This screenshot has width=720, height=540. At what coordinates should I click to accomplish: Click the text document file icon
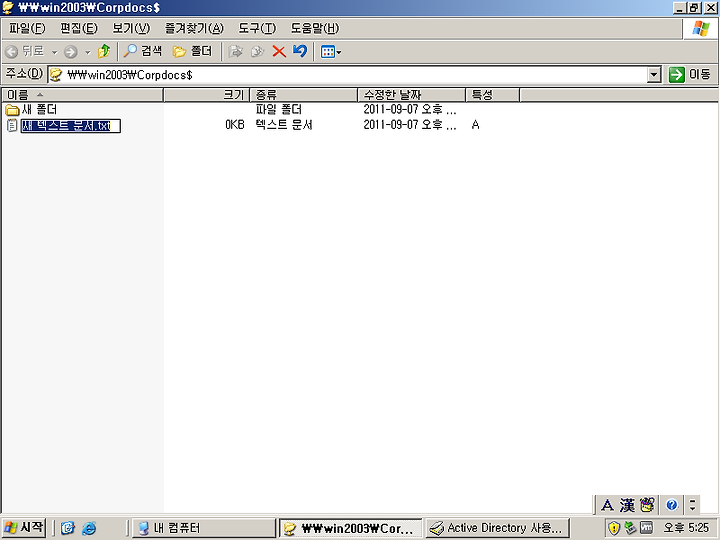12,125
